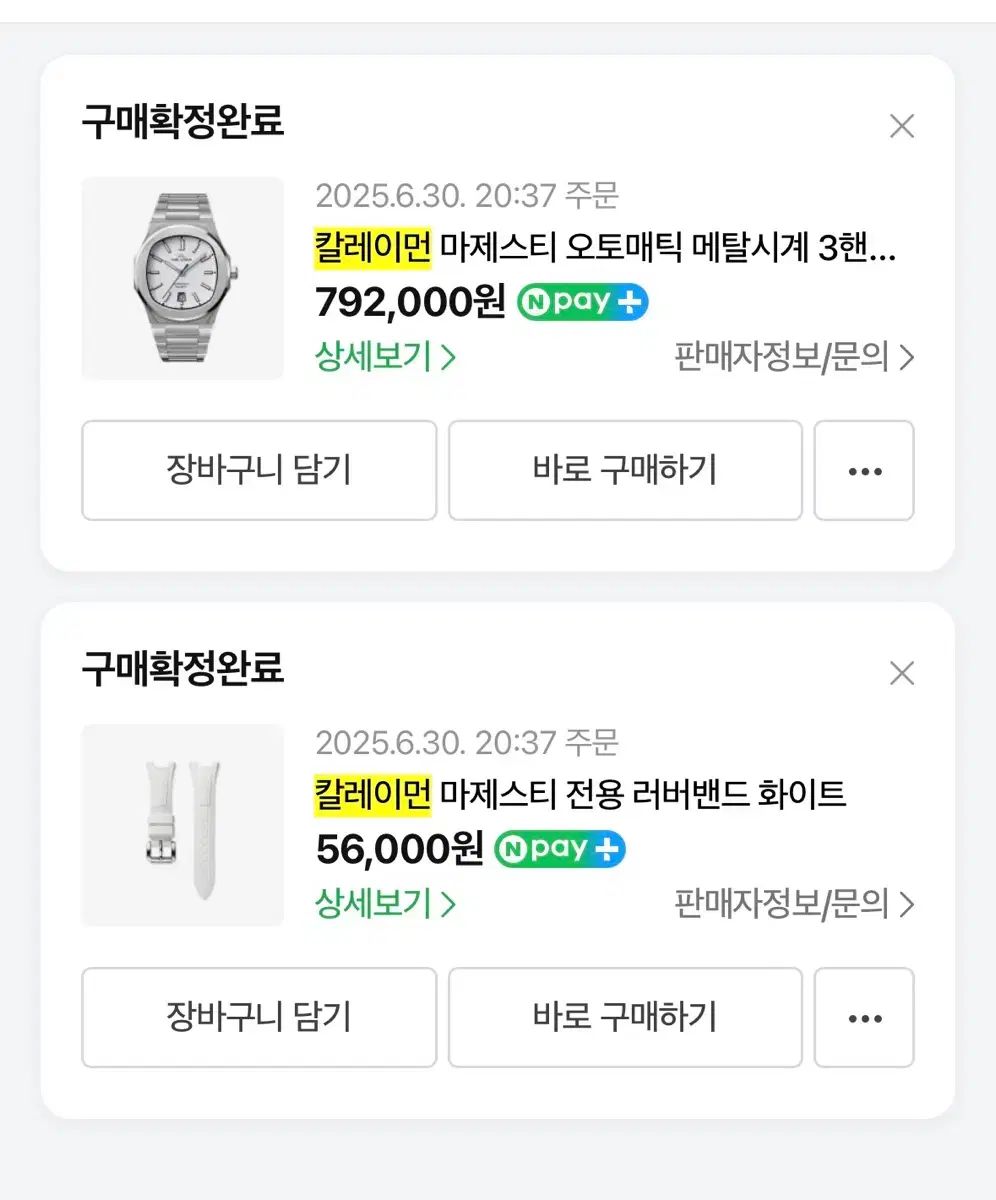Dismiss the watch order card with X

902,127
